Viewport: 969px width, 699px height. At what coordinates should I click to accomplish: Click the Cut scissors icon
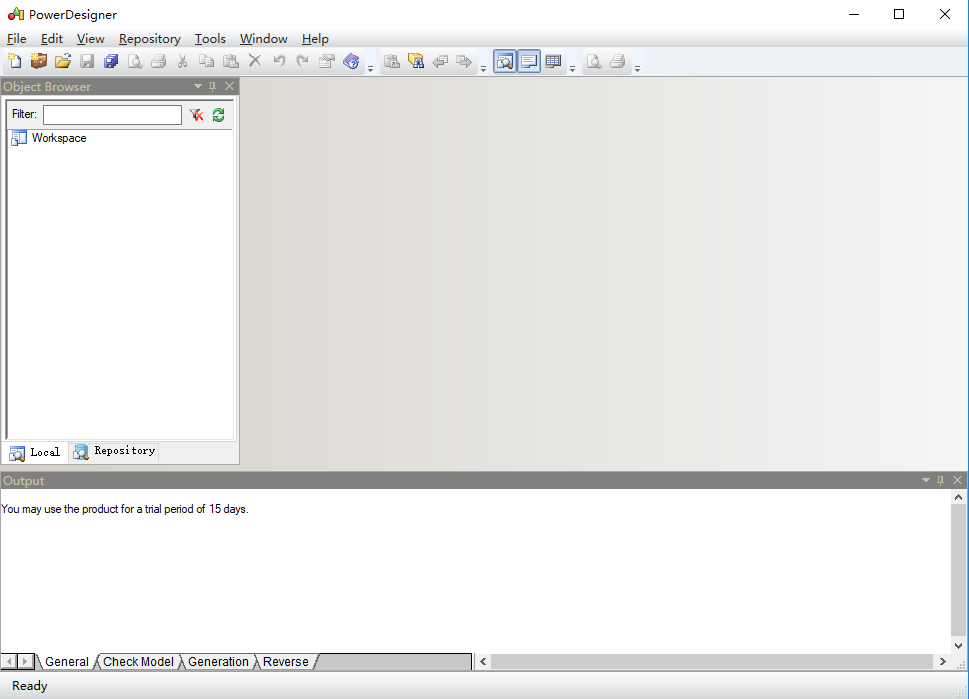pyautogui.click(x=182, y=61)
